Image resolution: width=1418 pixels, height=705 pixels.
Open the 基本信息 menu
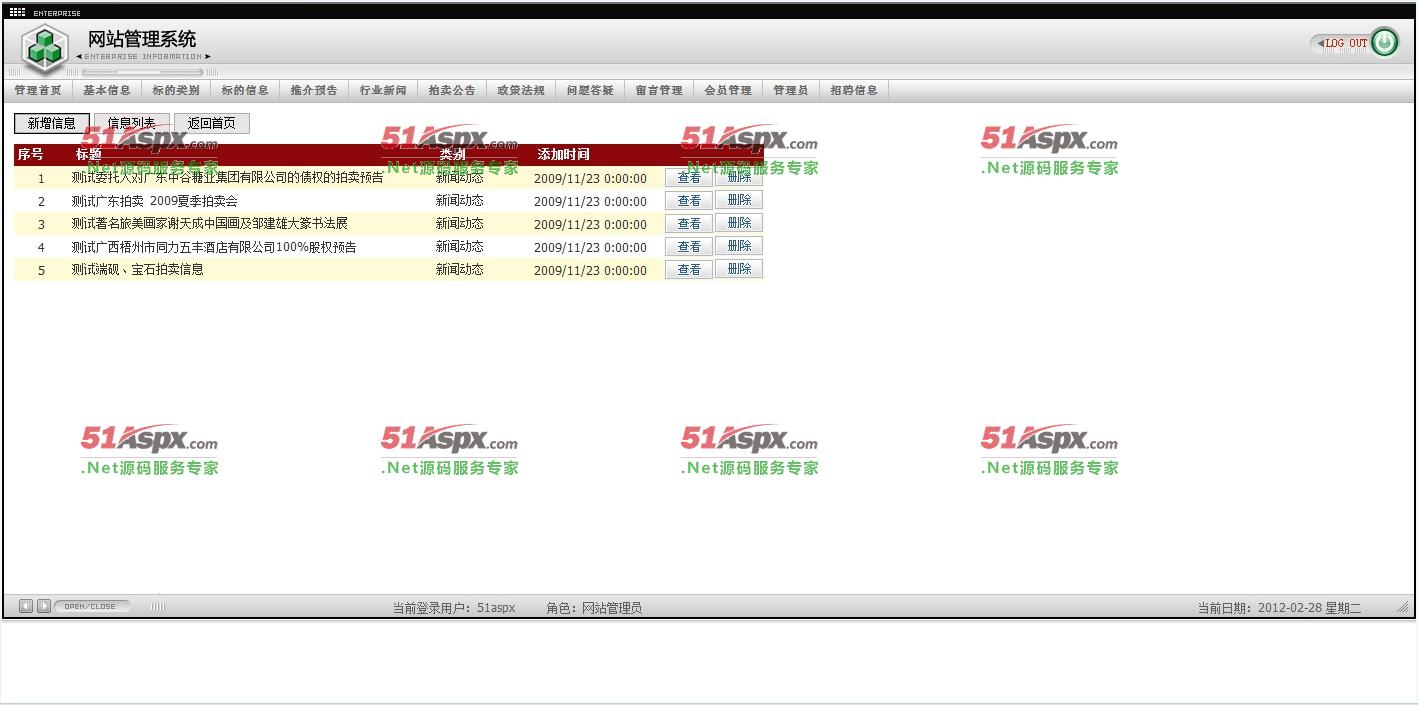click(x=107, y=90)
